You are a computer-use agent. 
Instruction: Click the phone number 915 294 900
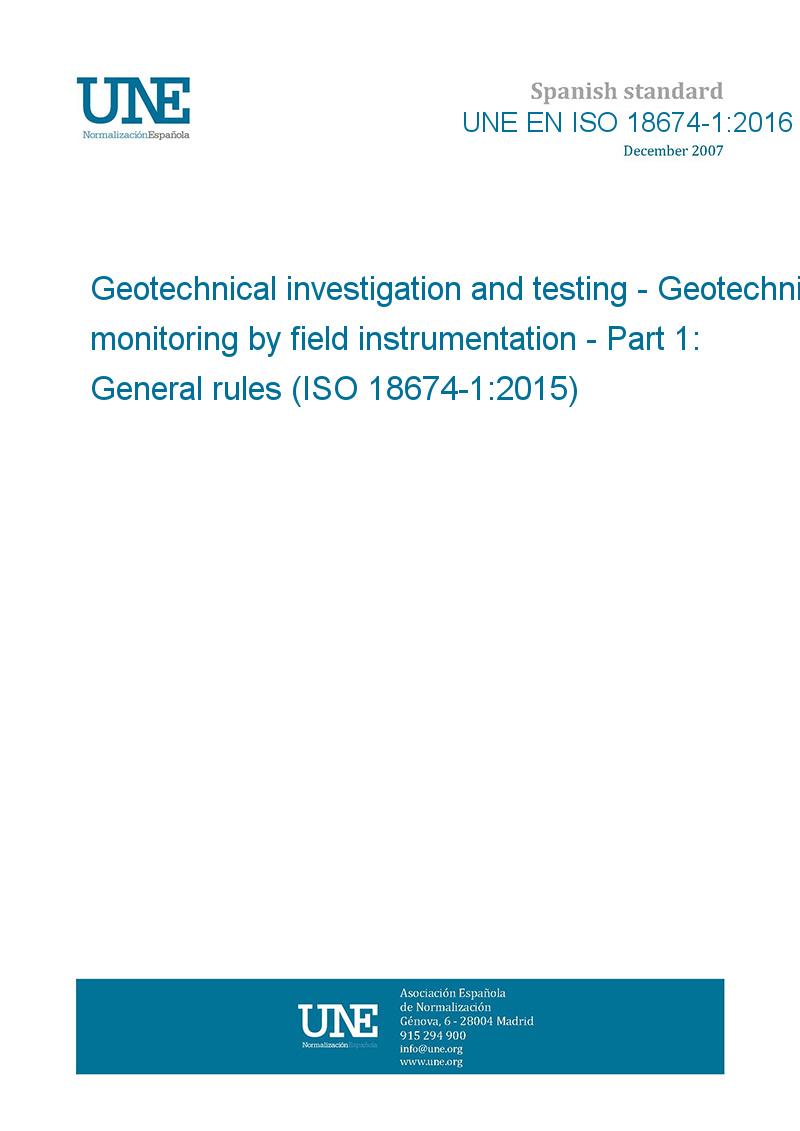(x=433, y=1035)
